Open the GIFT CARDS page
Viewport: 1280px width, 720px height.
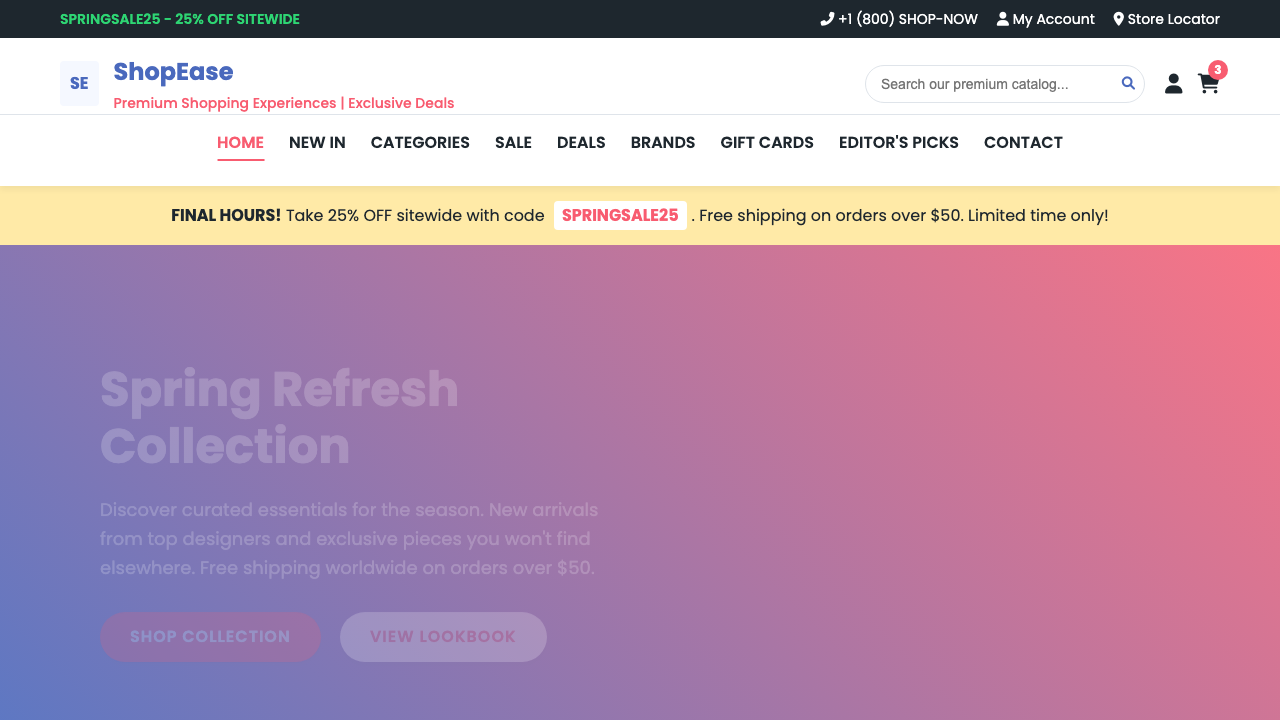[x=767, y=143]
